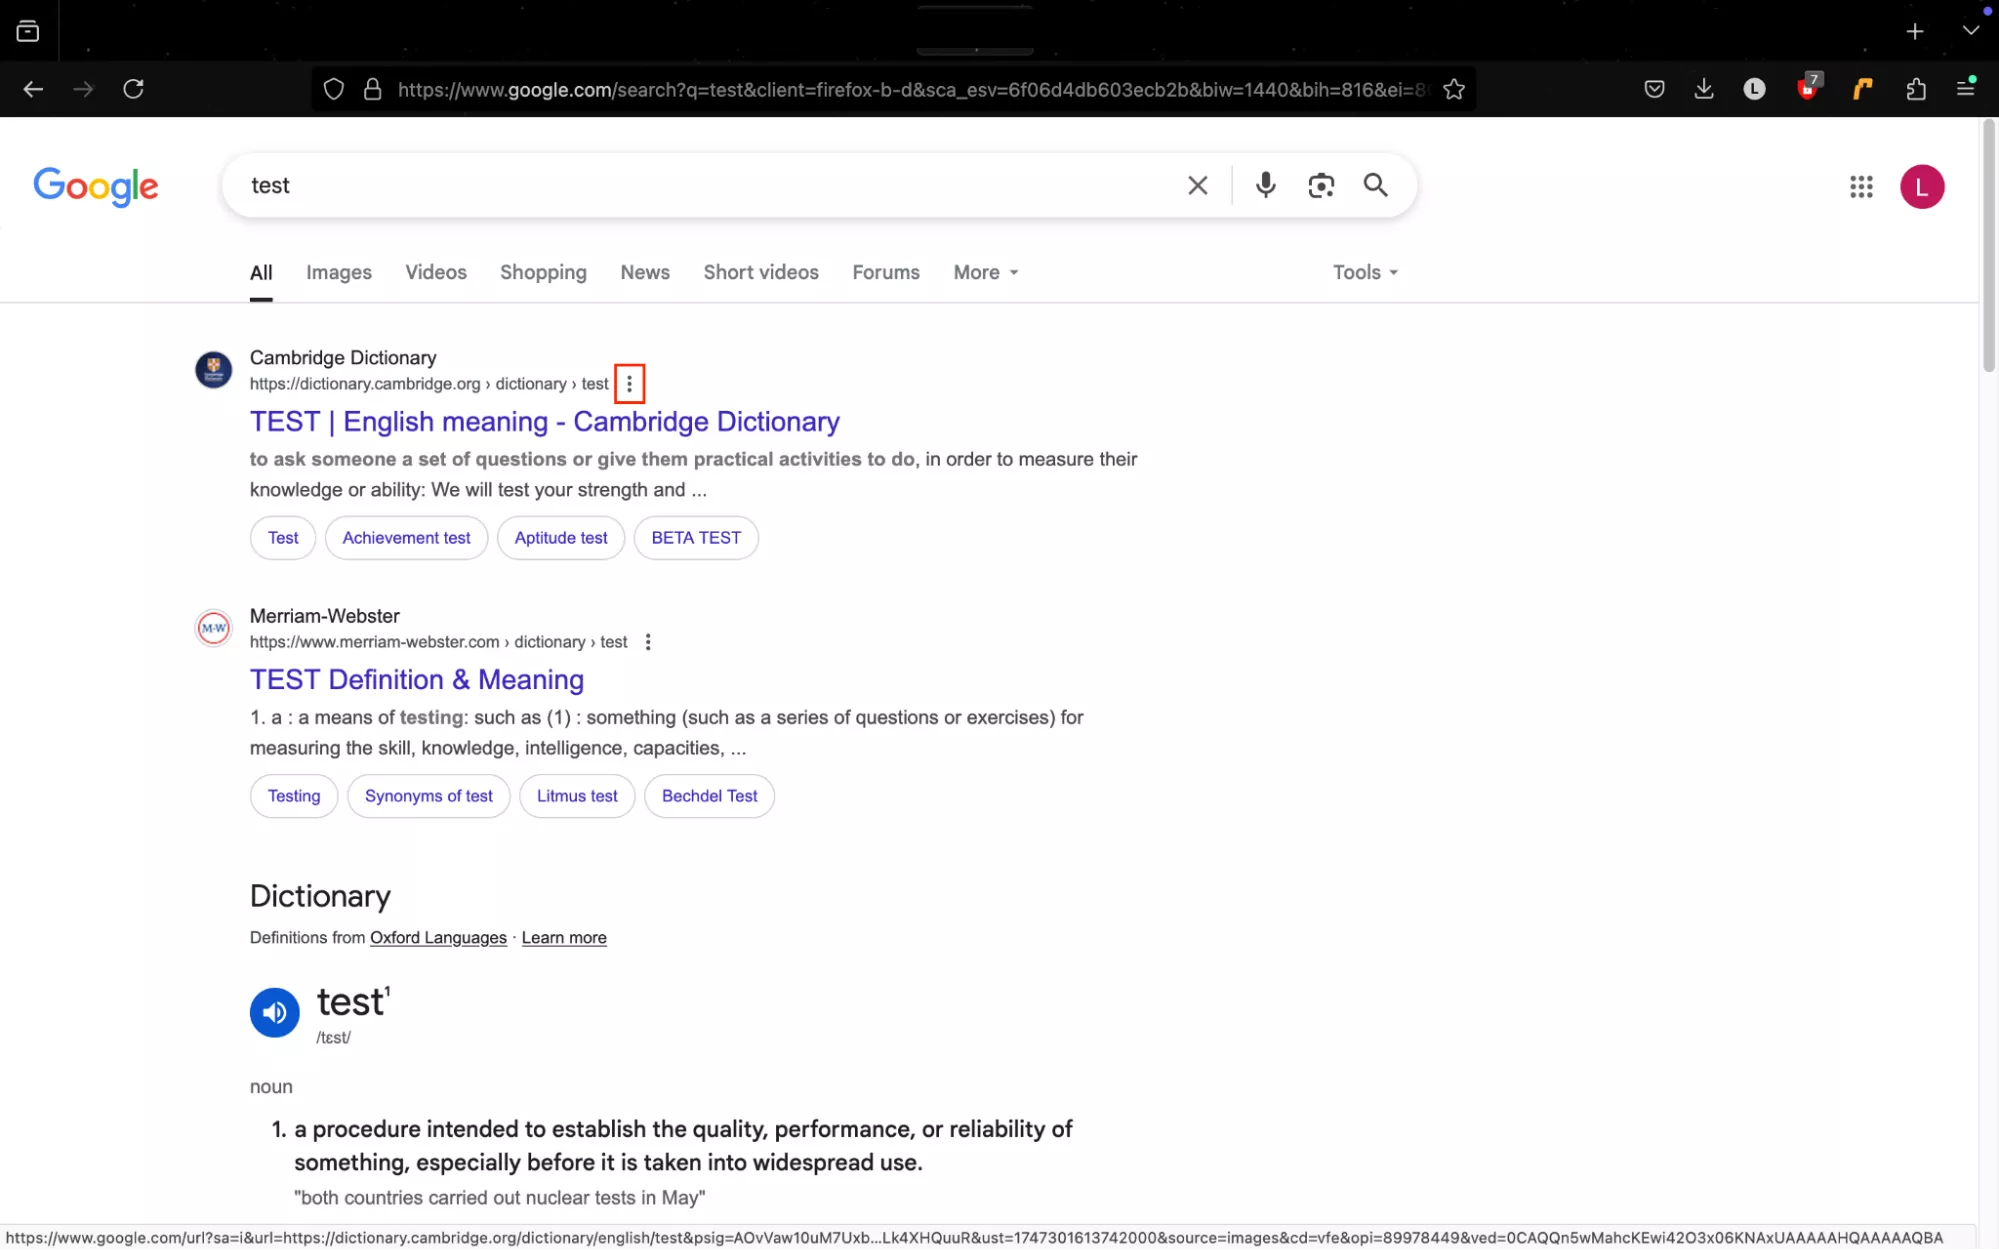This screenshot has width=1999, height=1250.
Task: Open the Firefox downloads panel
Action: click(x=1704, y=89)
